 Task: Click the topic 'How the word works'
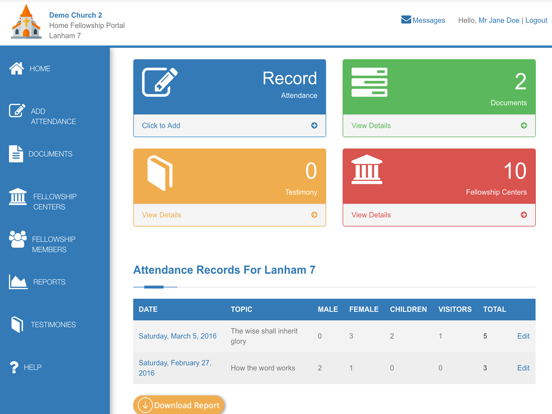pyautogui.click(x=263, y=368)
